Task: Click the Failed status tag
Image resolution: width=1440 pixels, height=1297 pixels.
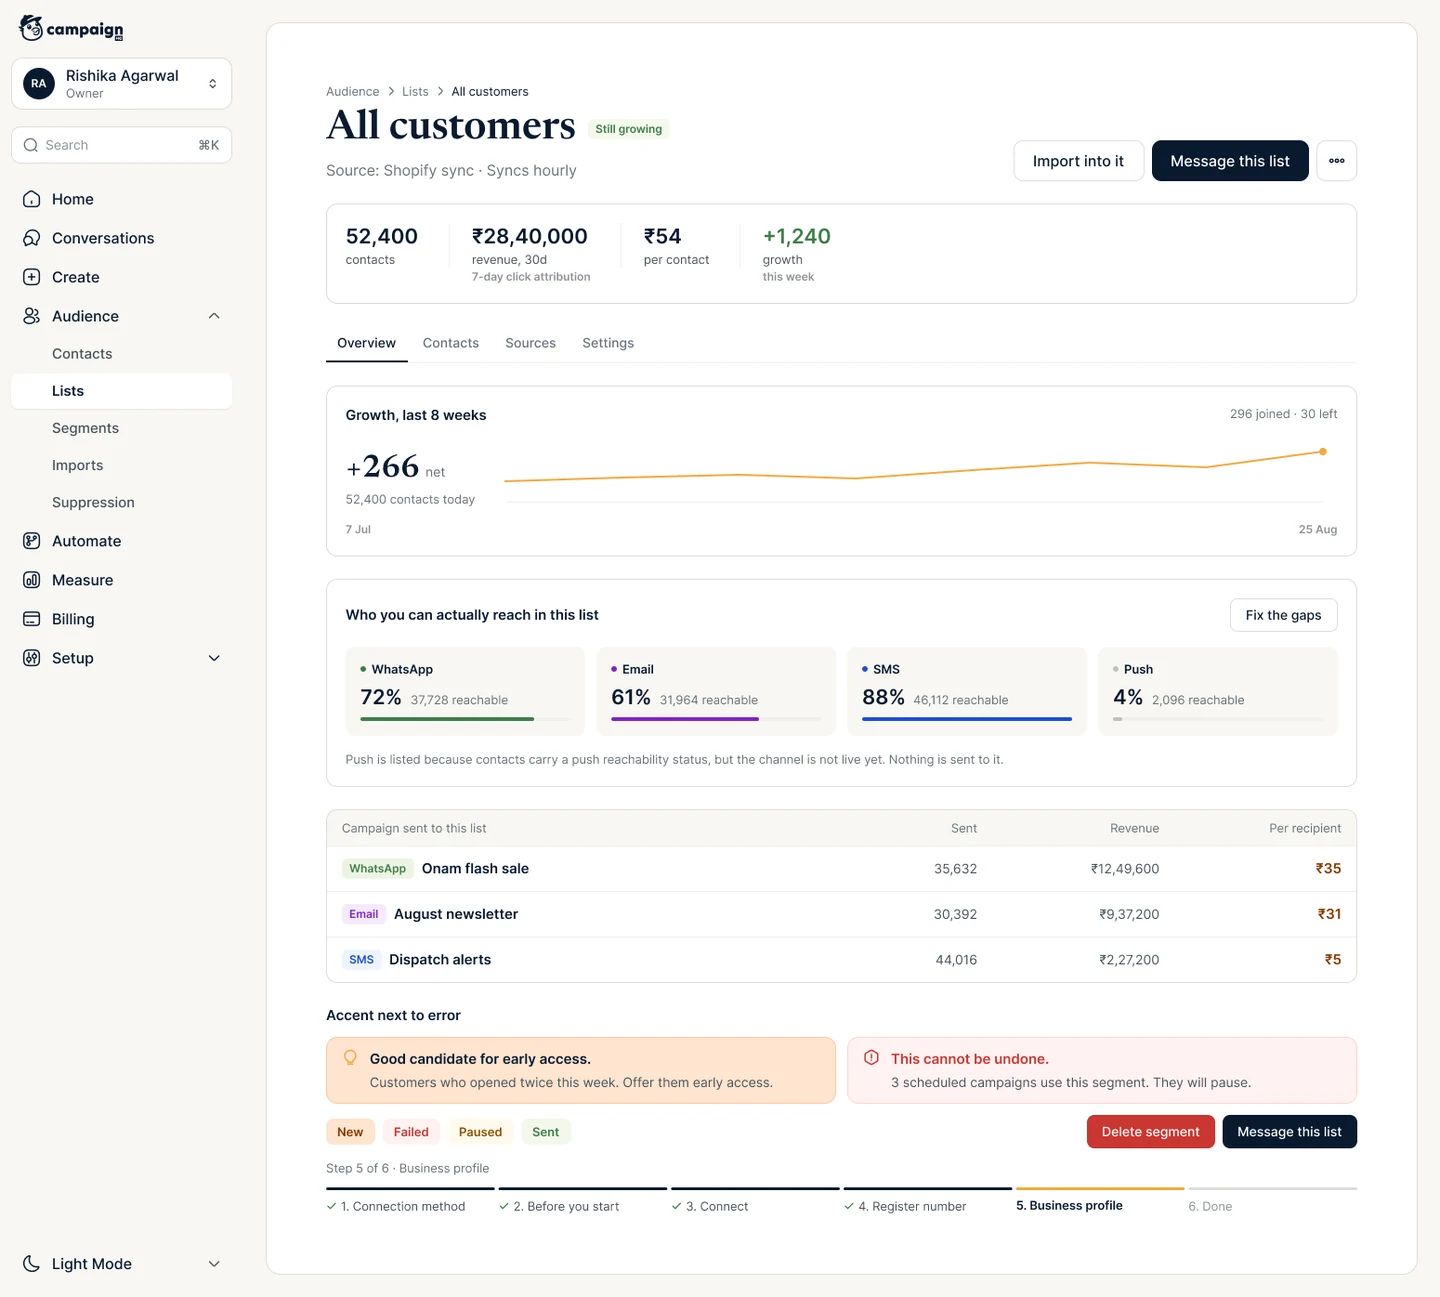Action: coord(411,1132)
